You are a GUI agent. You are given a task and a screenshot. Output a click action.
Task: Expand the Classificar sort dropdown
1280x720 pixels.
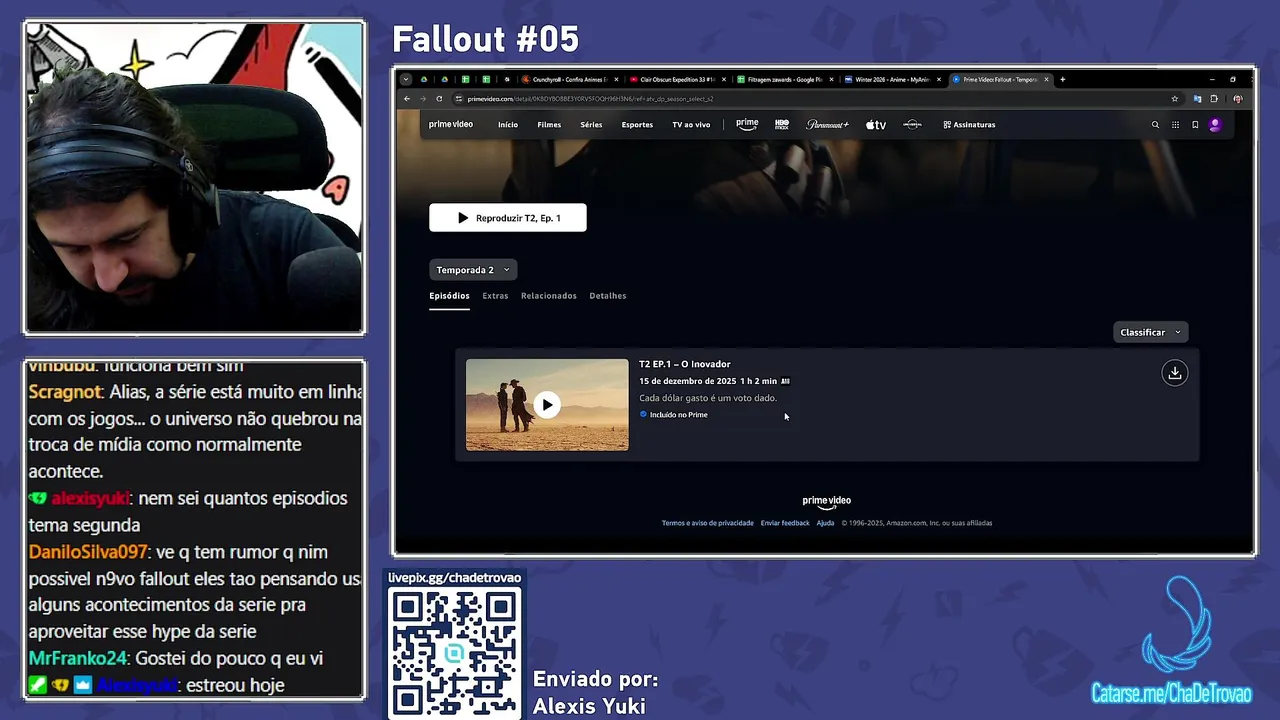point(1151,332)
